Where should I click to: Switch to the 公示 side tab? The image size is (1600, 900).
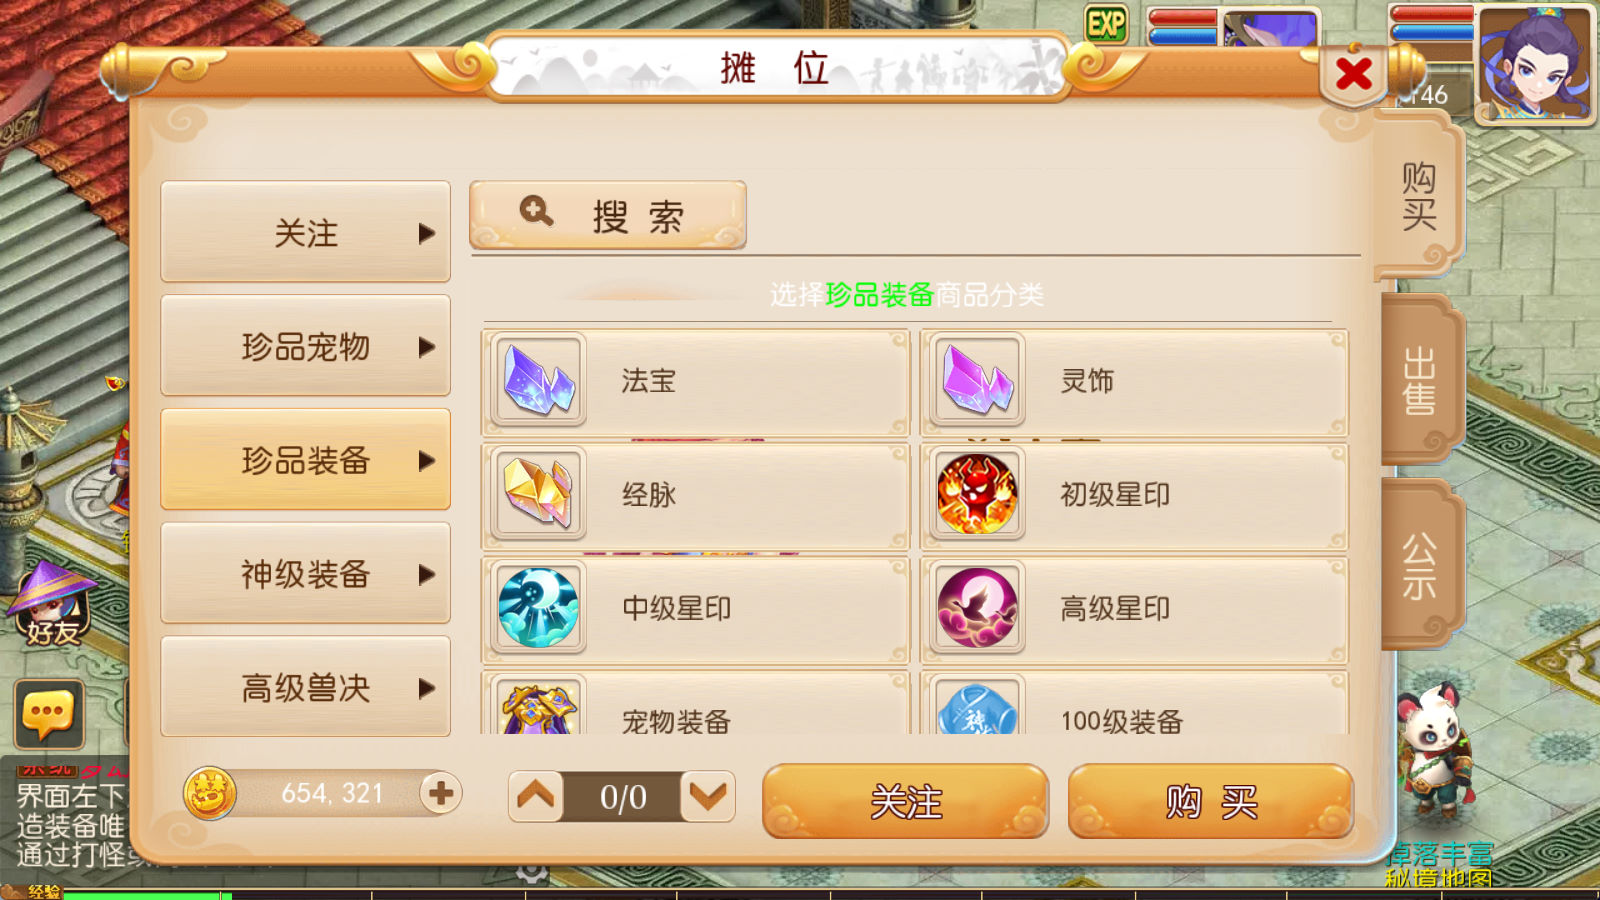tap(1420, 565)
